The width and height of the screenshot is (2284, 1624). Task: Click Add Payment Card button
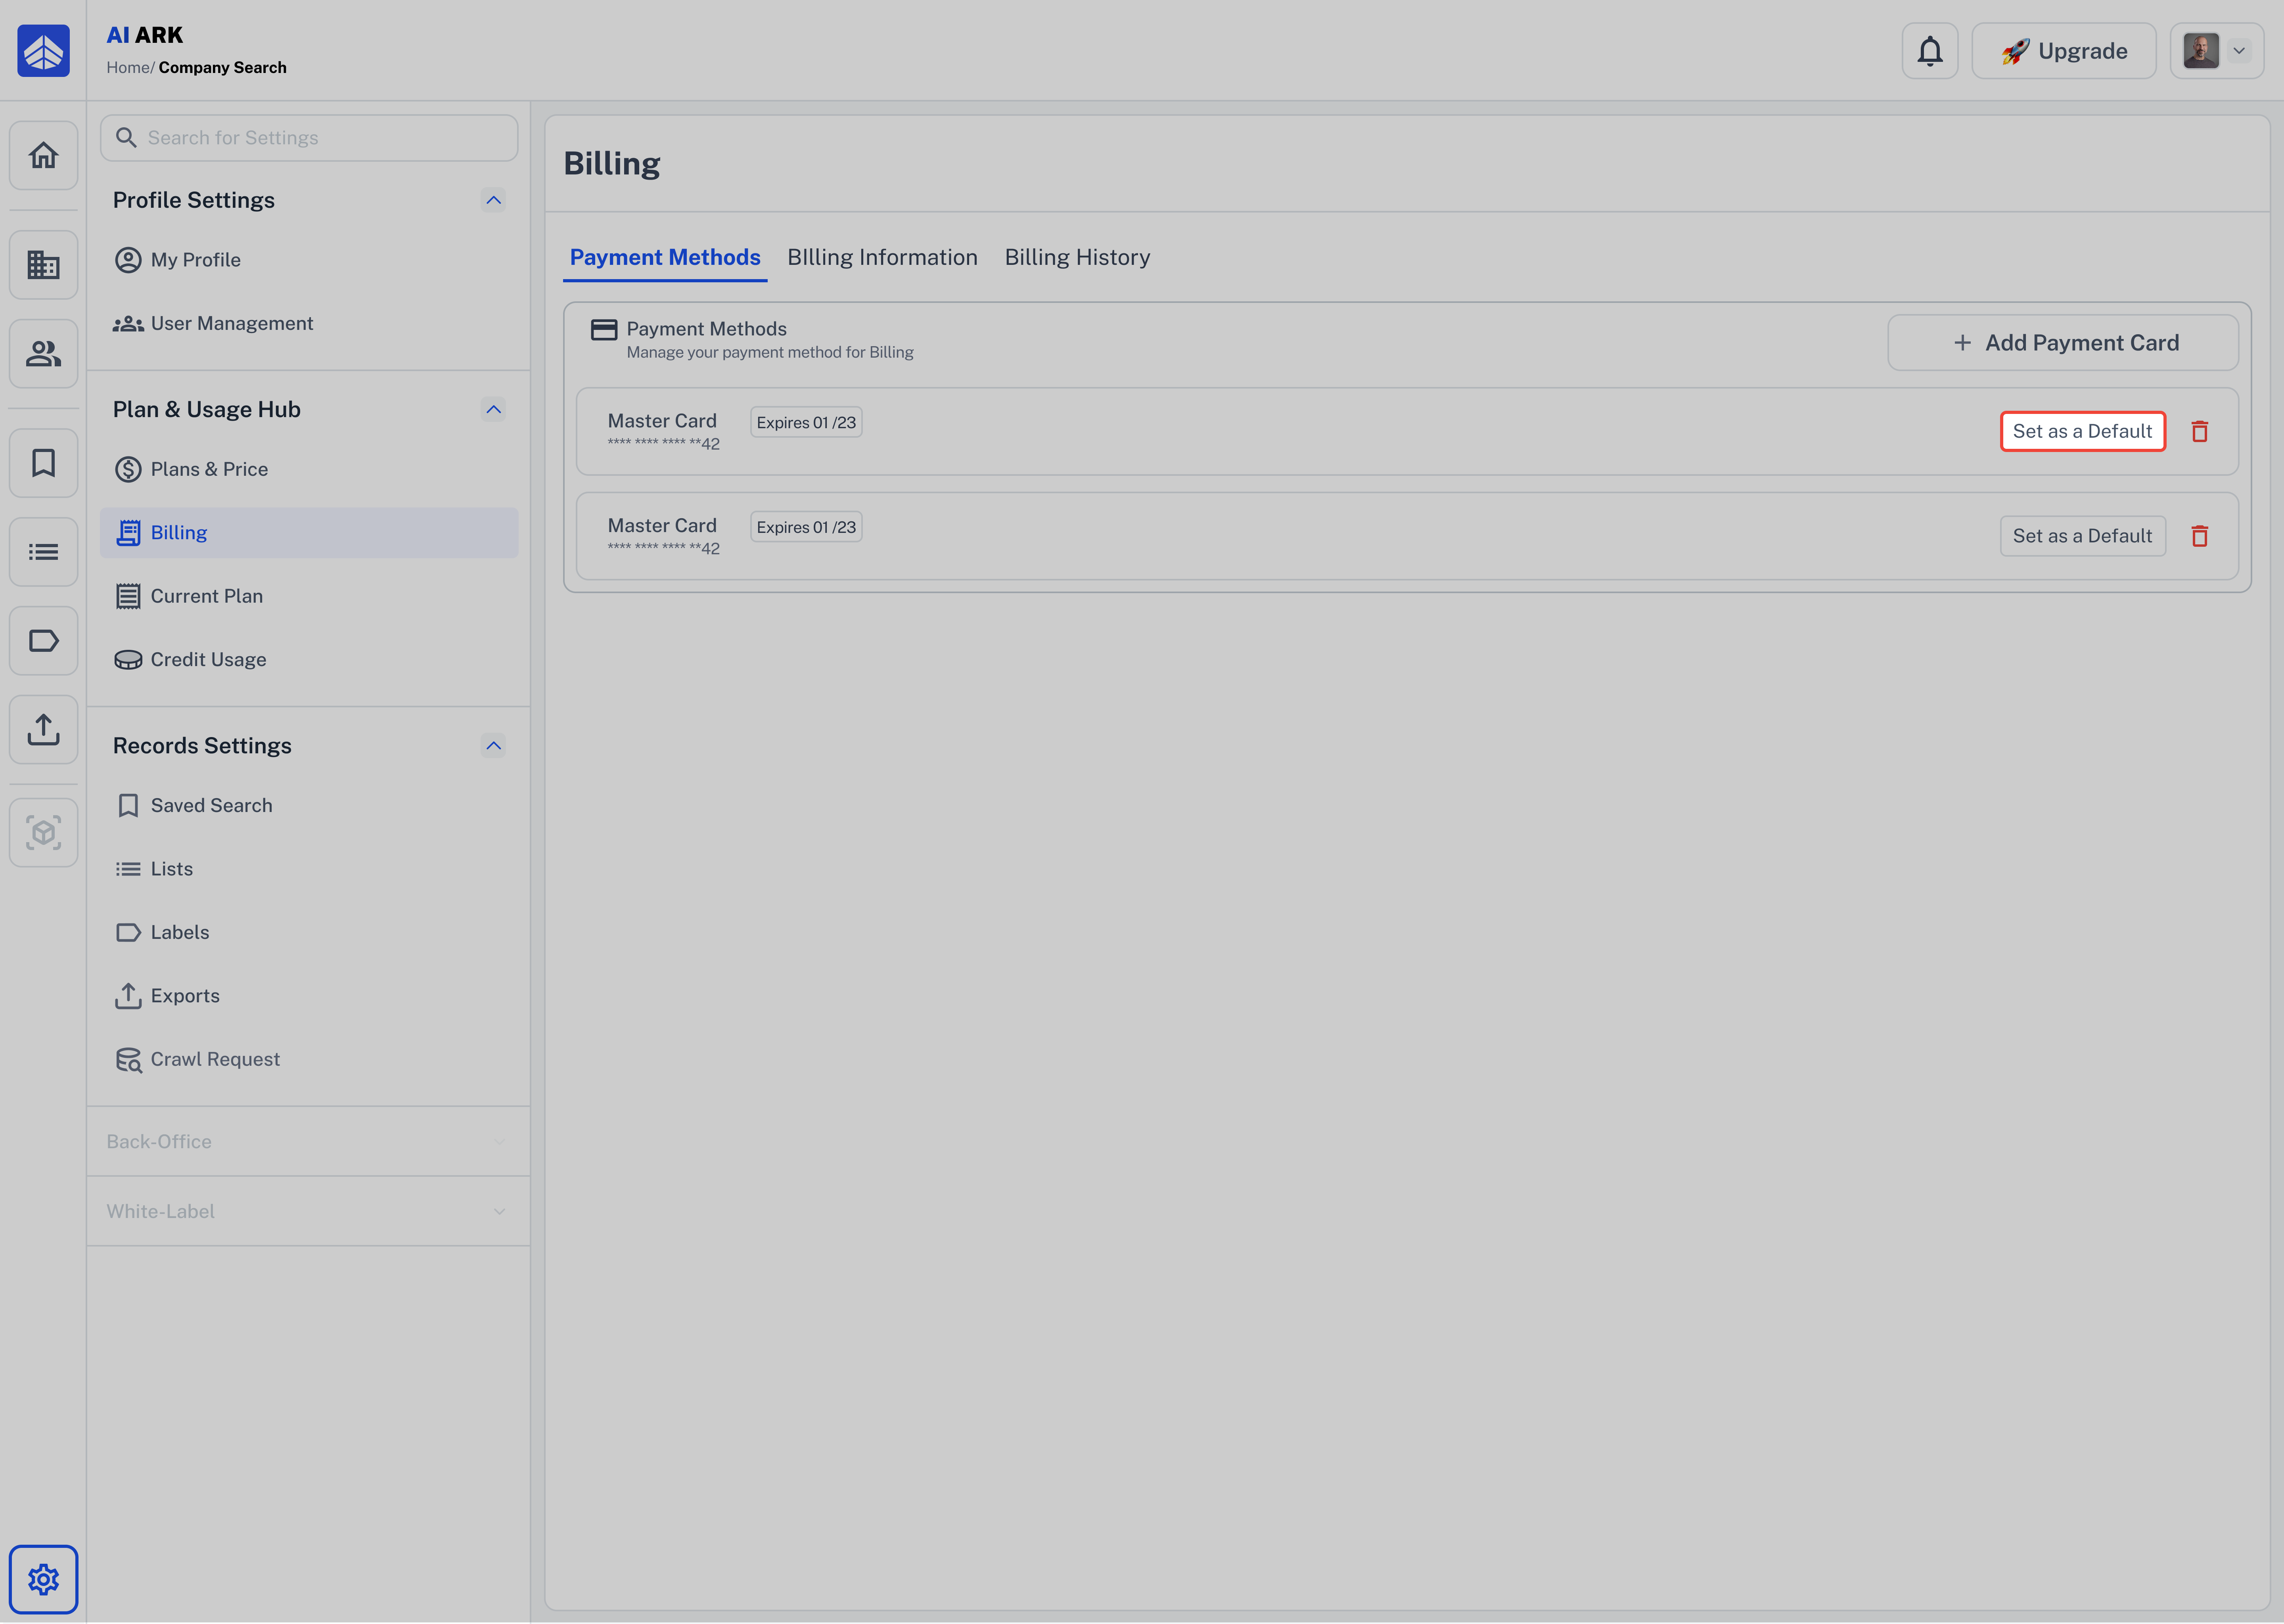click(2063, 343)
